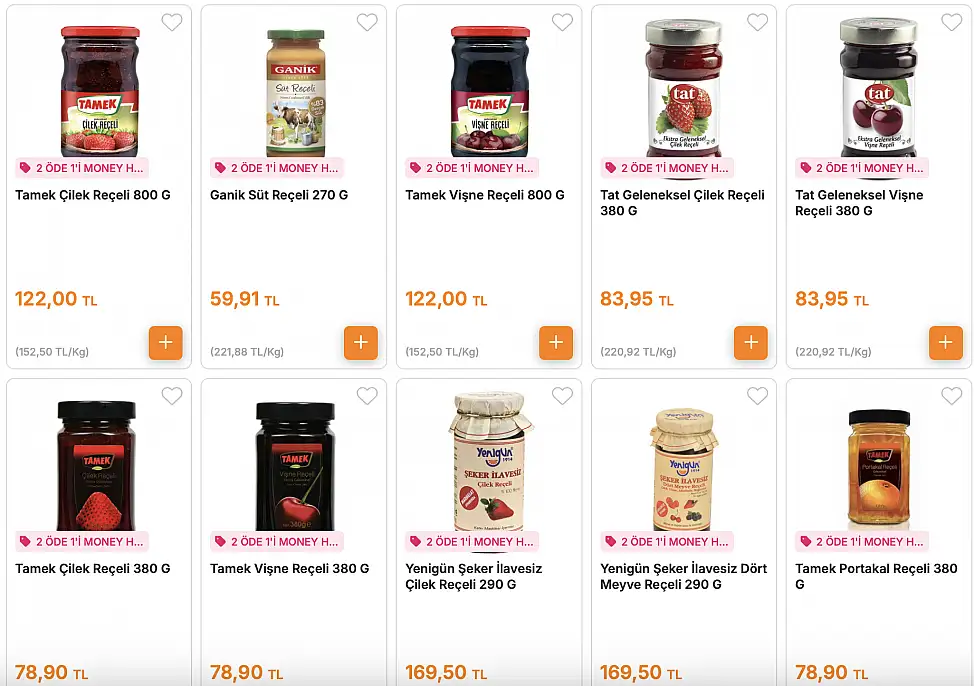Click heart on Yenigün Şeker İlavesiz Çilek Reçeli
Viewport: 974px width, 686px height.
[562, 396]
